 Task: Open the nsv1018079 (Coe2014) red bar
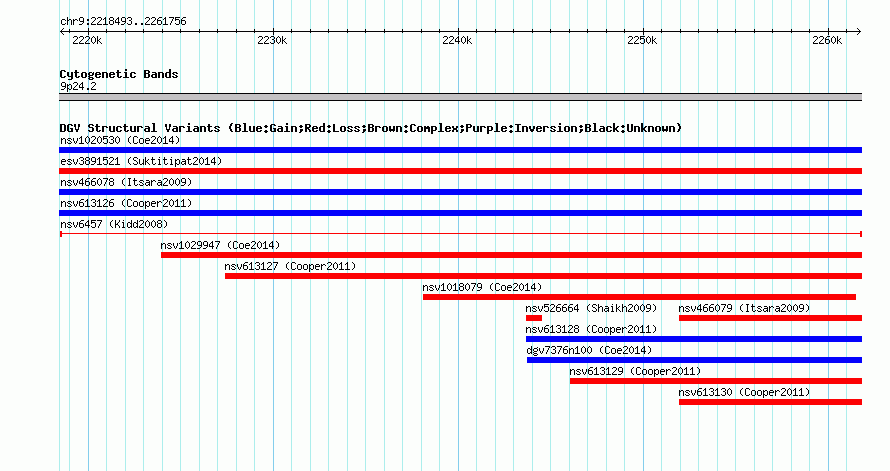pos(639,297)
